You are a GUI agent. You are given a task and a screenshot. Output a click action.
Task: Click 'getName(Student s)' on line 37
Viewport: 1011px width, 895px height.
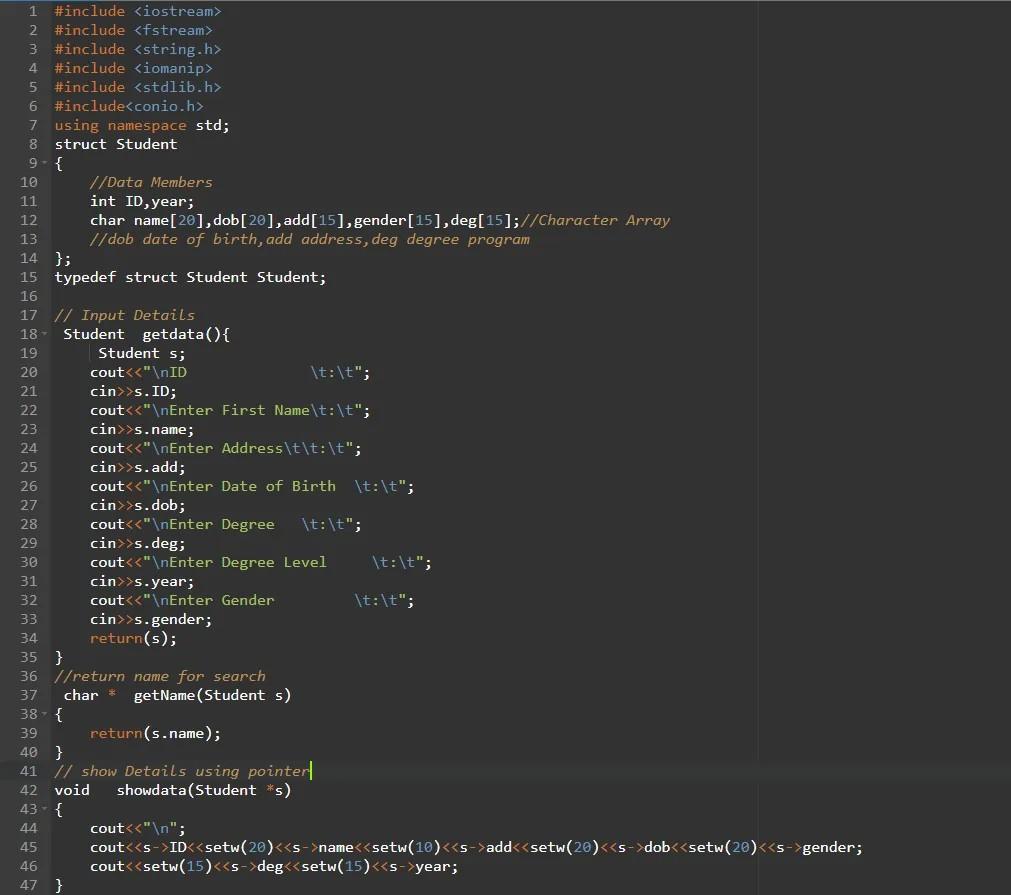click(213, 695)
